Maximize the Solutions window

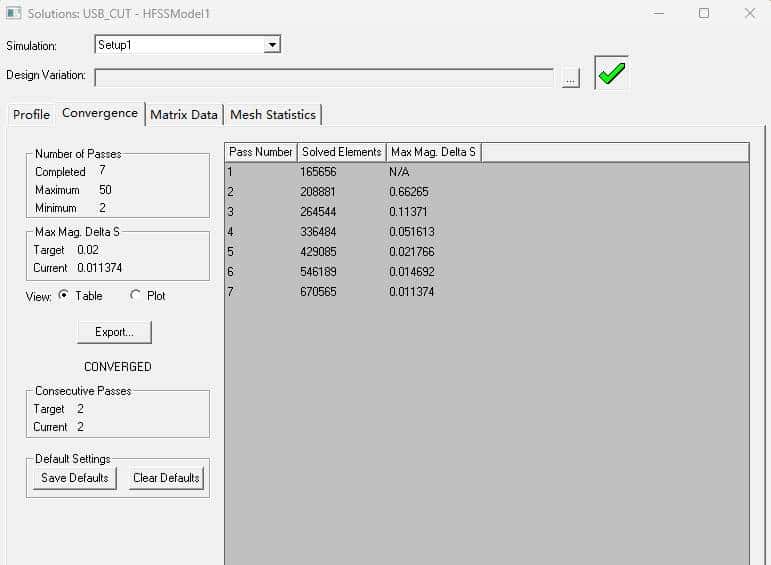coord(704,14)
